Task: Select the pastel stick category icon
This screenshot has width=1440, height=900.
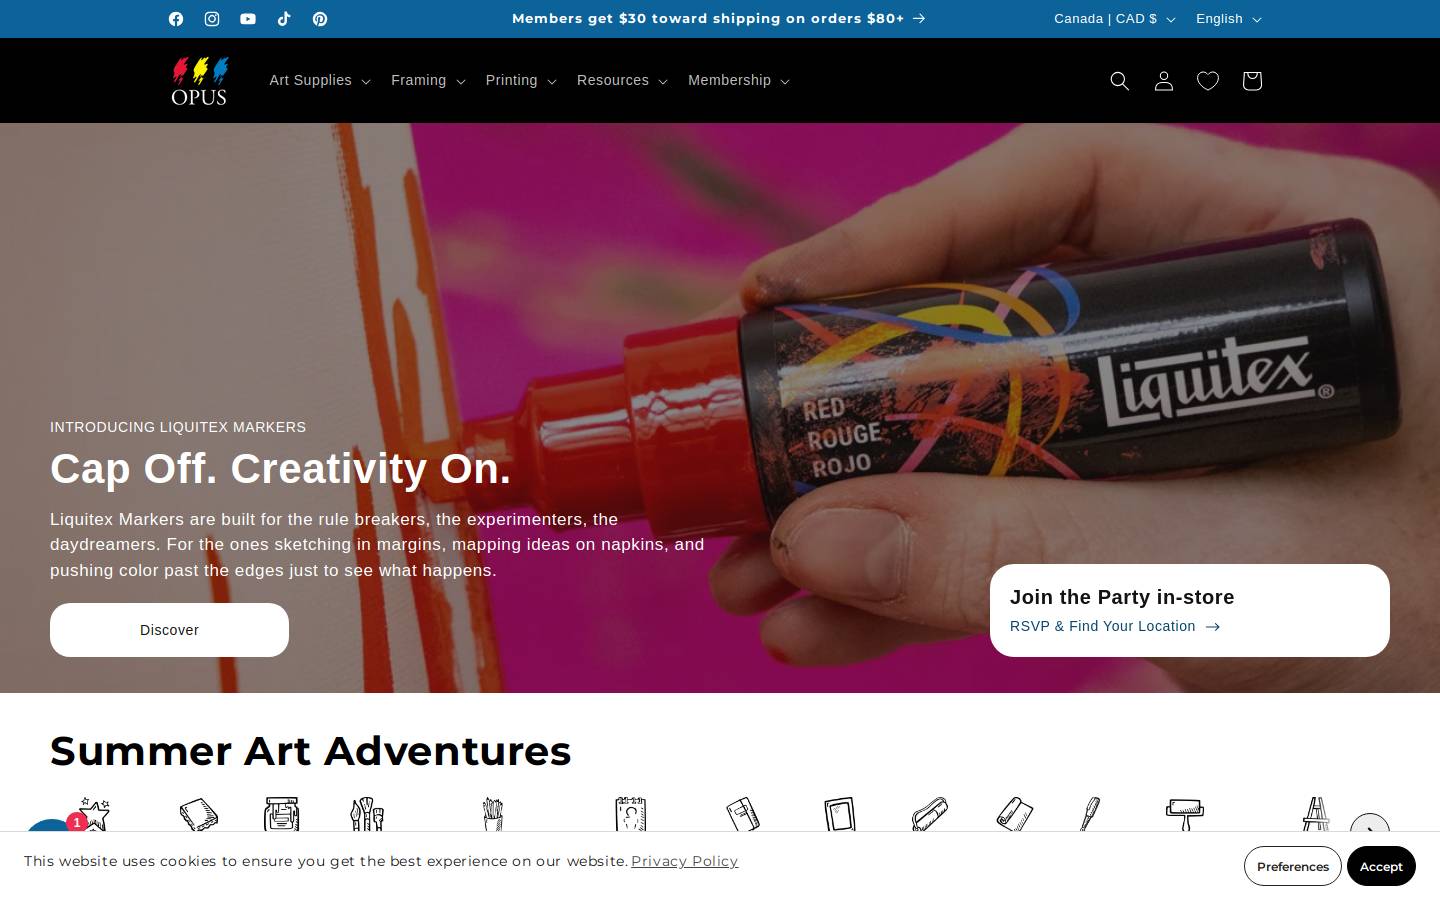Action: 930,814
